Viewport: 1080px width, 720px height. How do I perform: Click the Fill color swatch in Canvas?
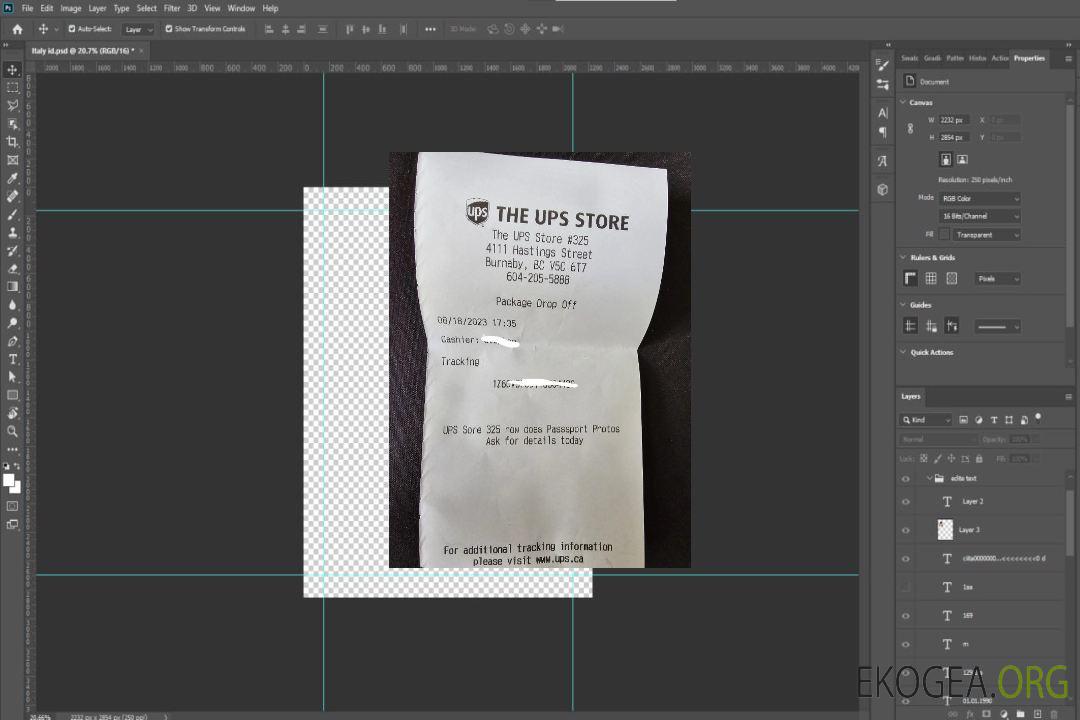(944, 235)
